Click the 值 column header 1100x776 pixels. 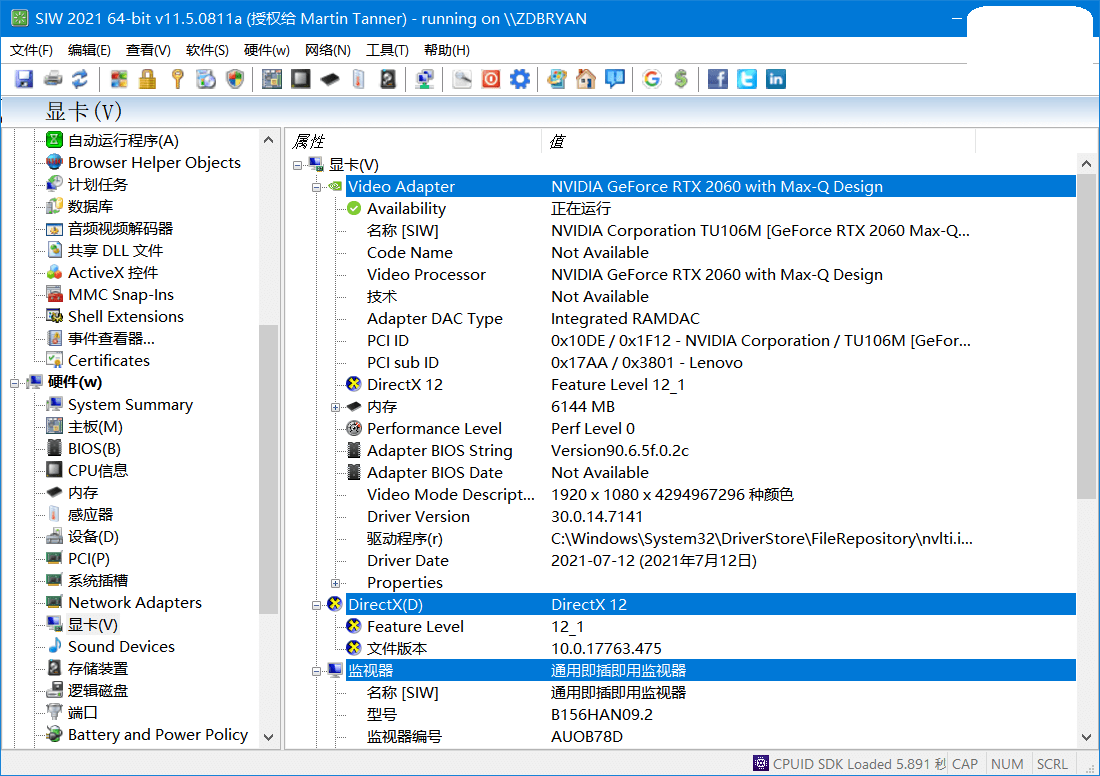(758, 142)
